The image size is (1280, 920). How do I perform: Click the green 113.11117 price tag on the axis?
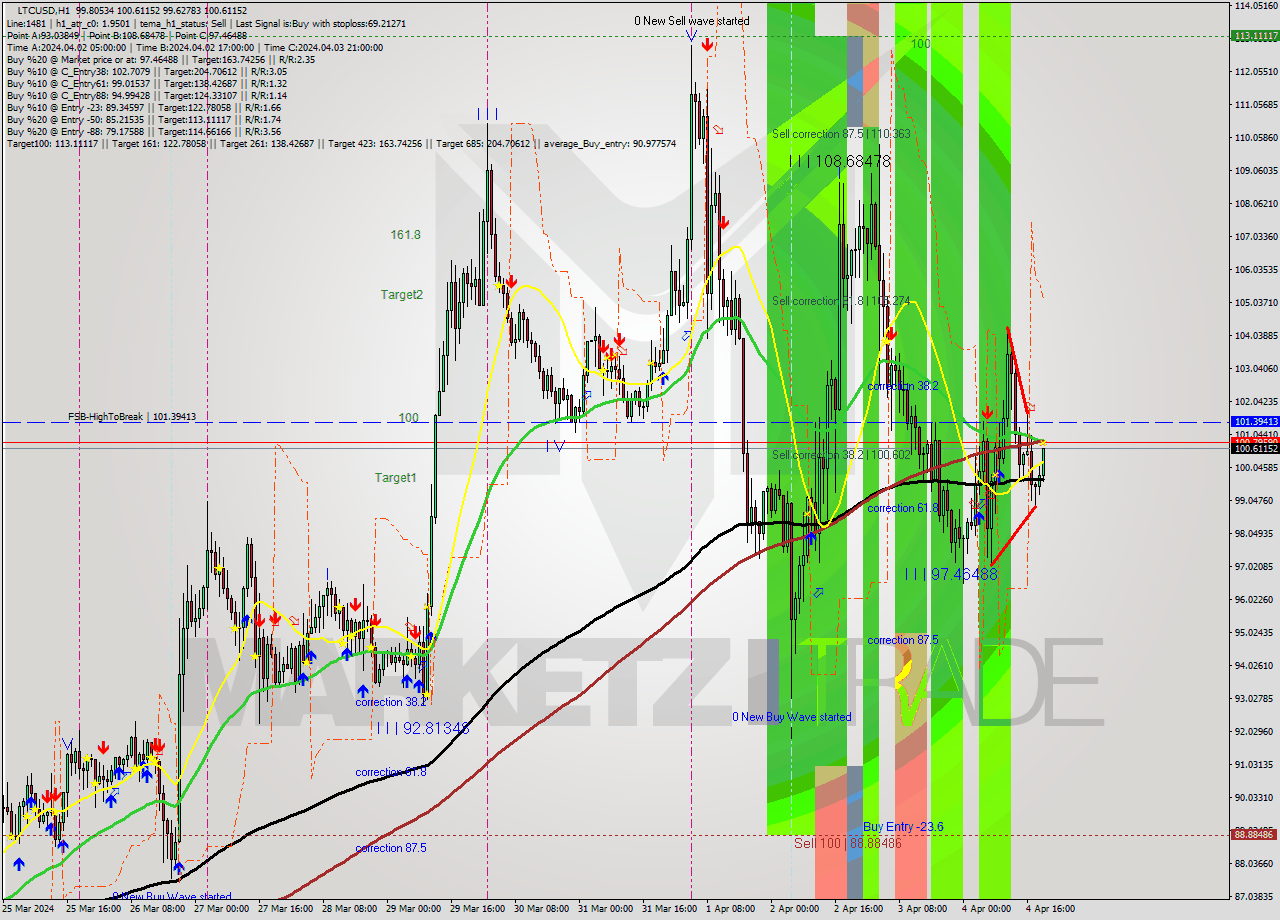point(1252,34)
